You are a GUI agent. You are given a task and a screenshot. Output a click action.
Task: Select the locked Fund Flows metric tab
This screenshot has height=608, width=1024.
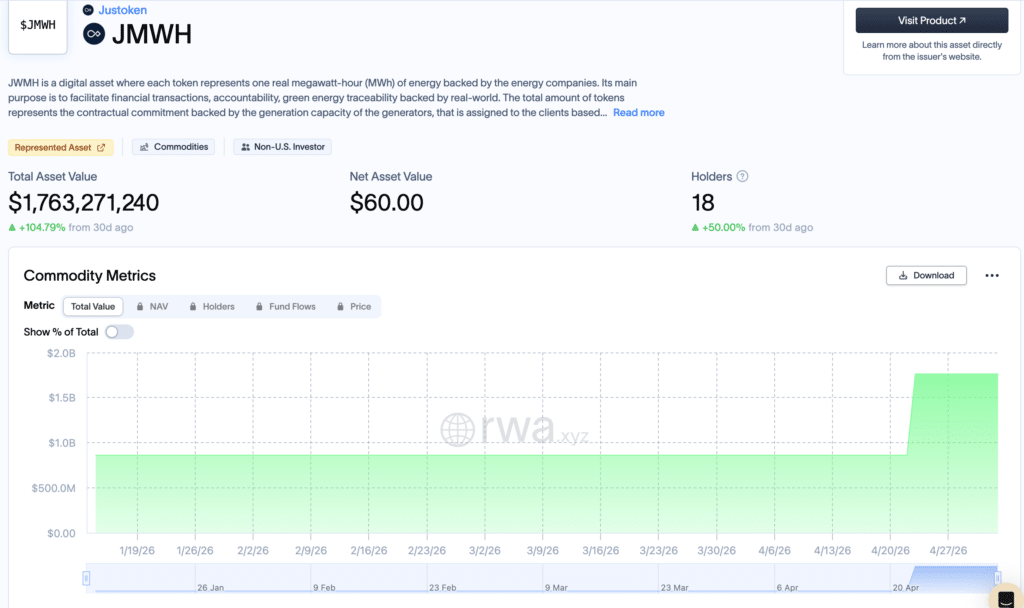[x=285, y=306]
